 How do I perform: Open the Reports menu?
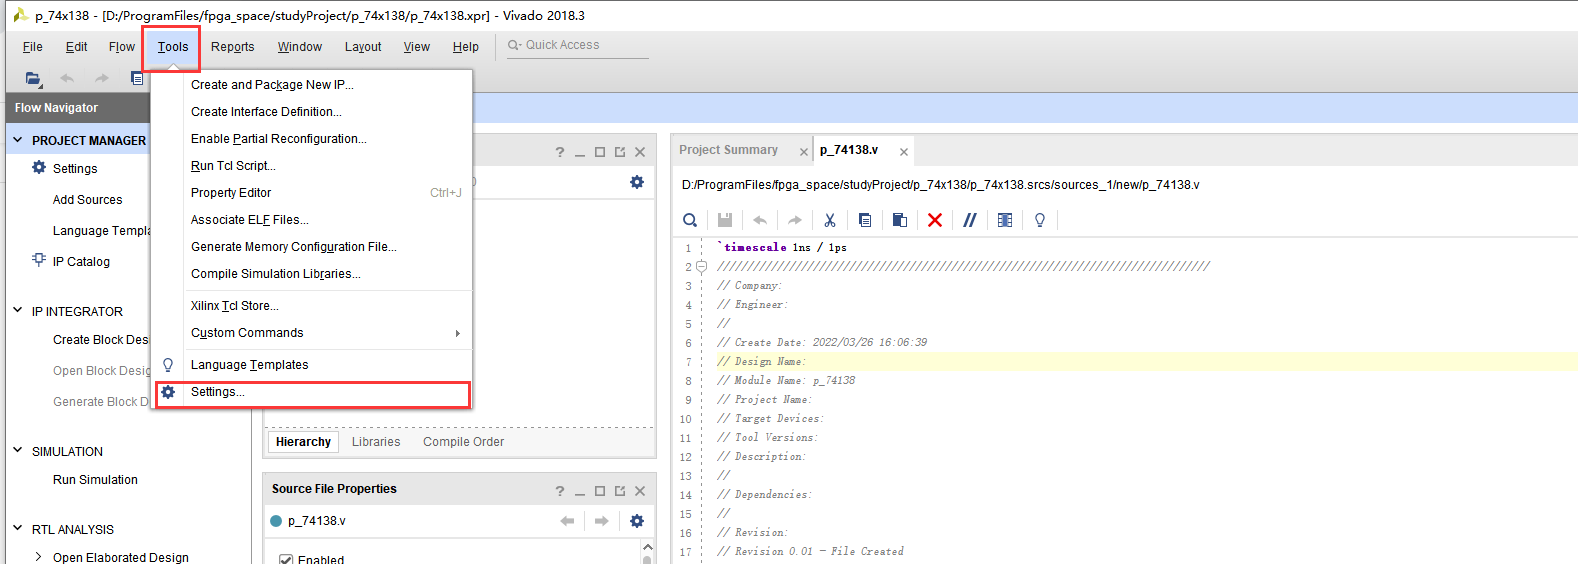click(x=233, y=47)
